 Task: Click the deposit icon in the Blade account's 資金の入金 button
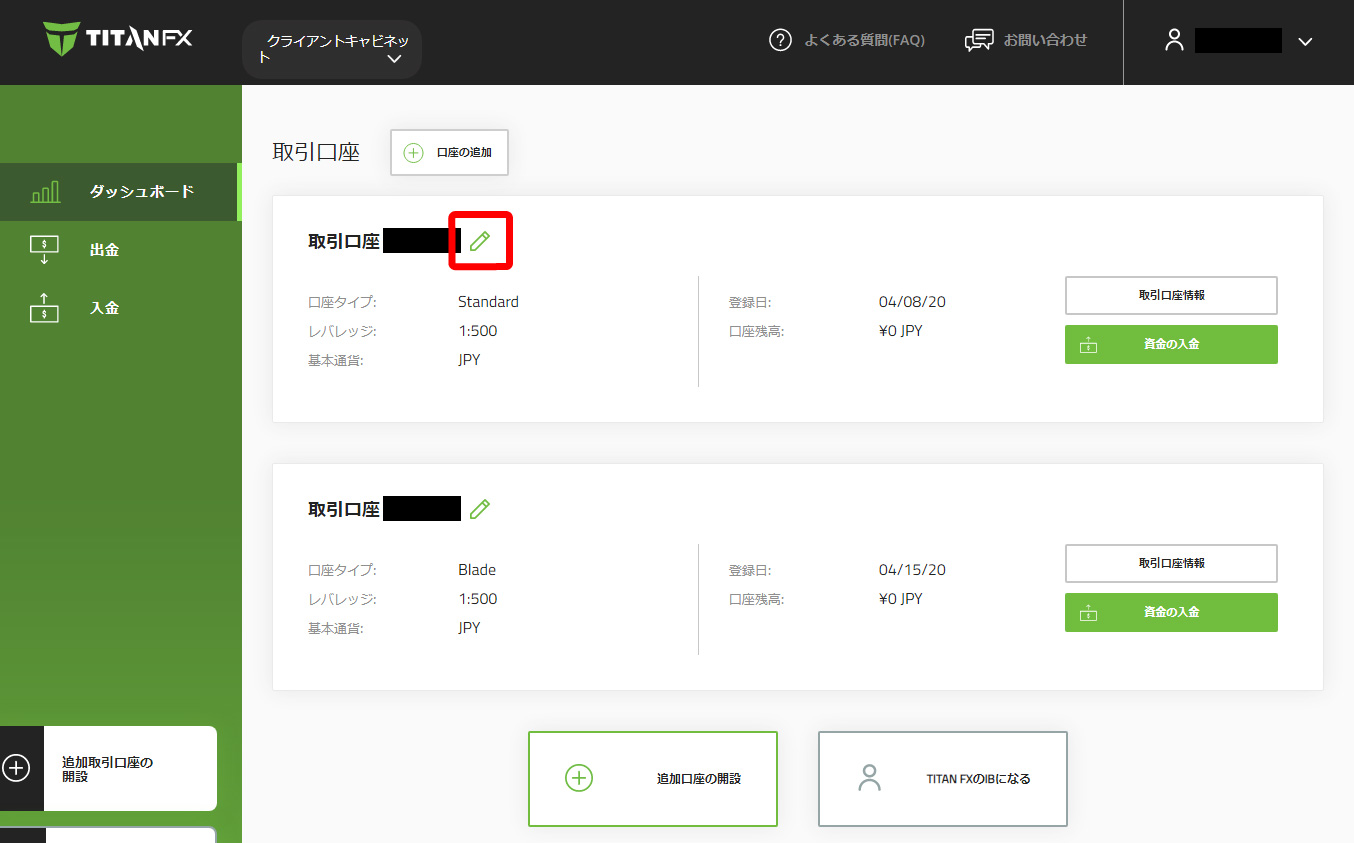coord(1089,612)
